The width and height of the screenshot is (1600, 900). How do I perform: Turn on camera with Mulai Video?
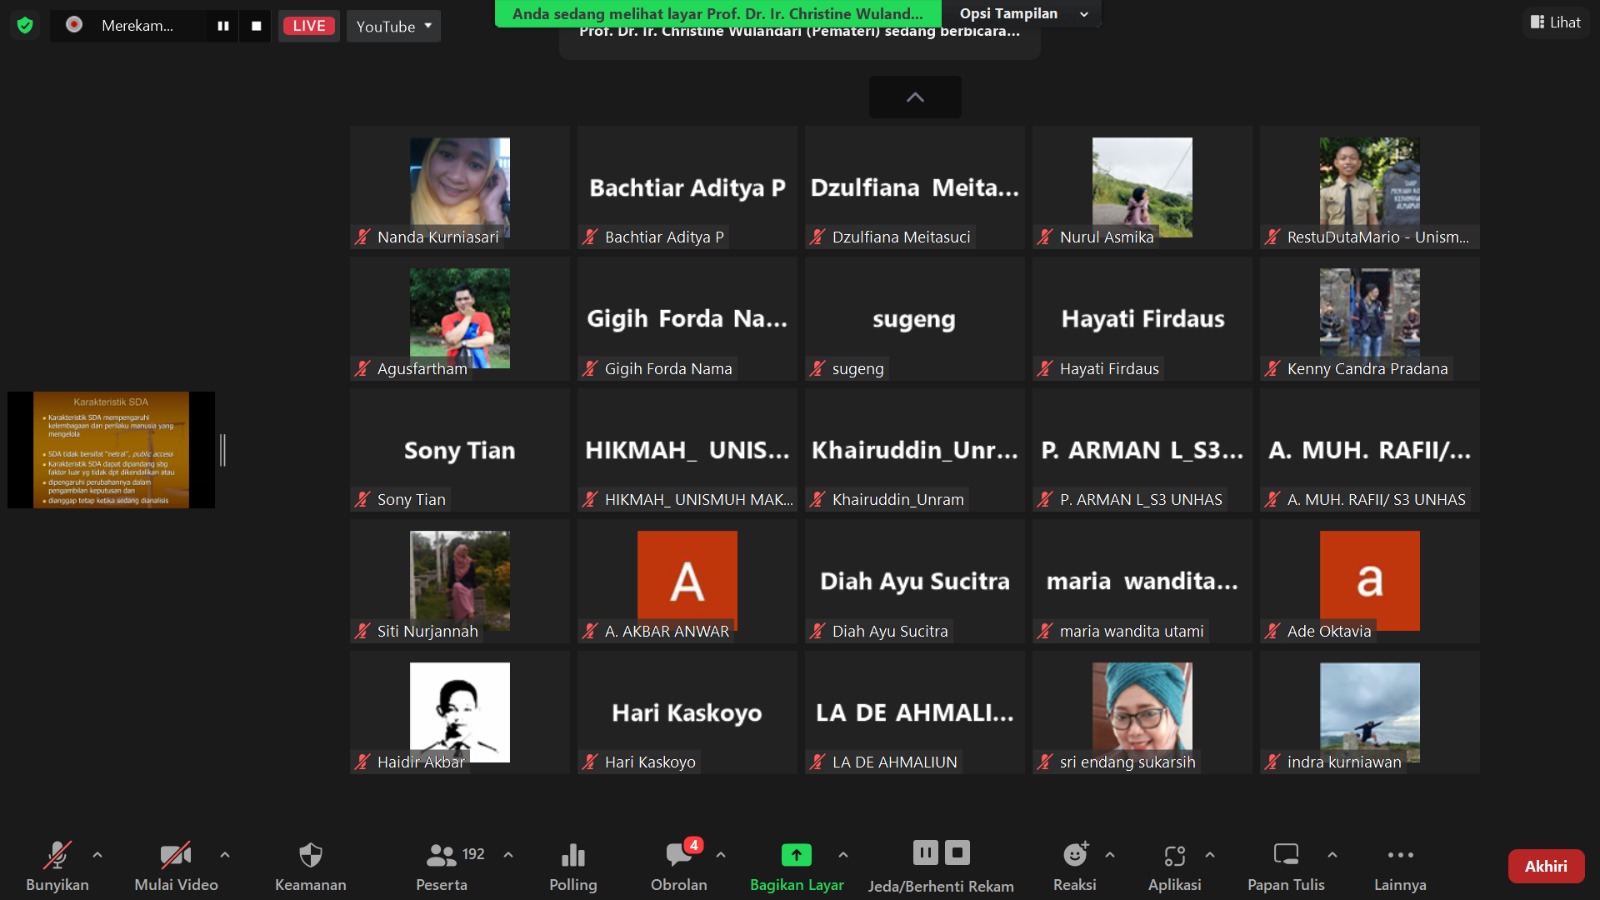[176, 856]
